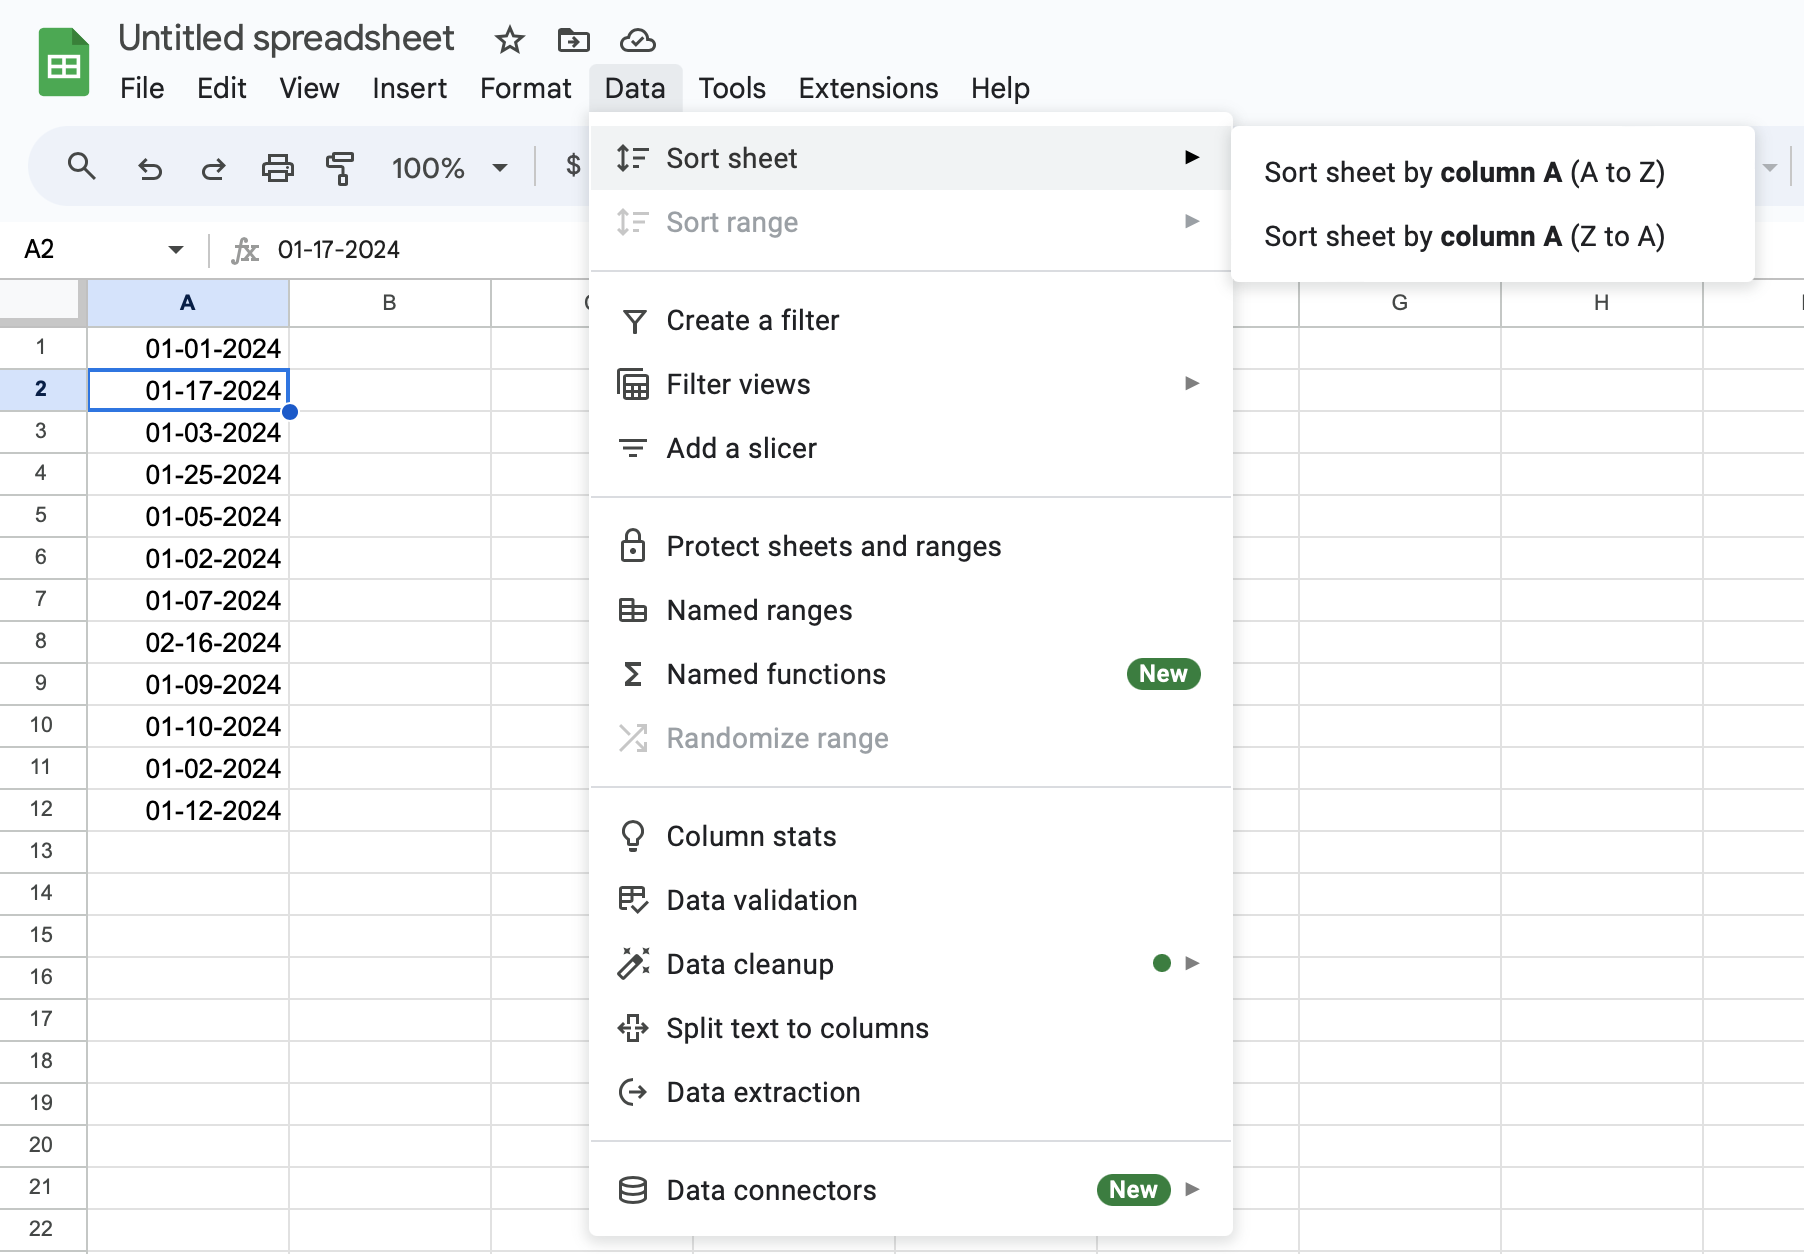Click the currency format dollar icon
This screenshot has height=1254, width=1804.
pyautogui.click(x=573, y=165)
